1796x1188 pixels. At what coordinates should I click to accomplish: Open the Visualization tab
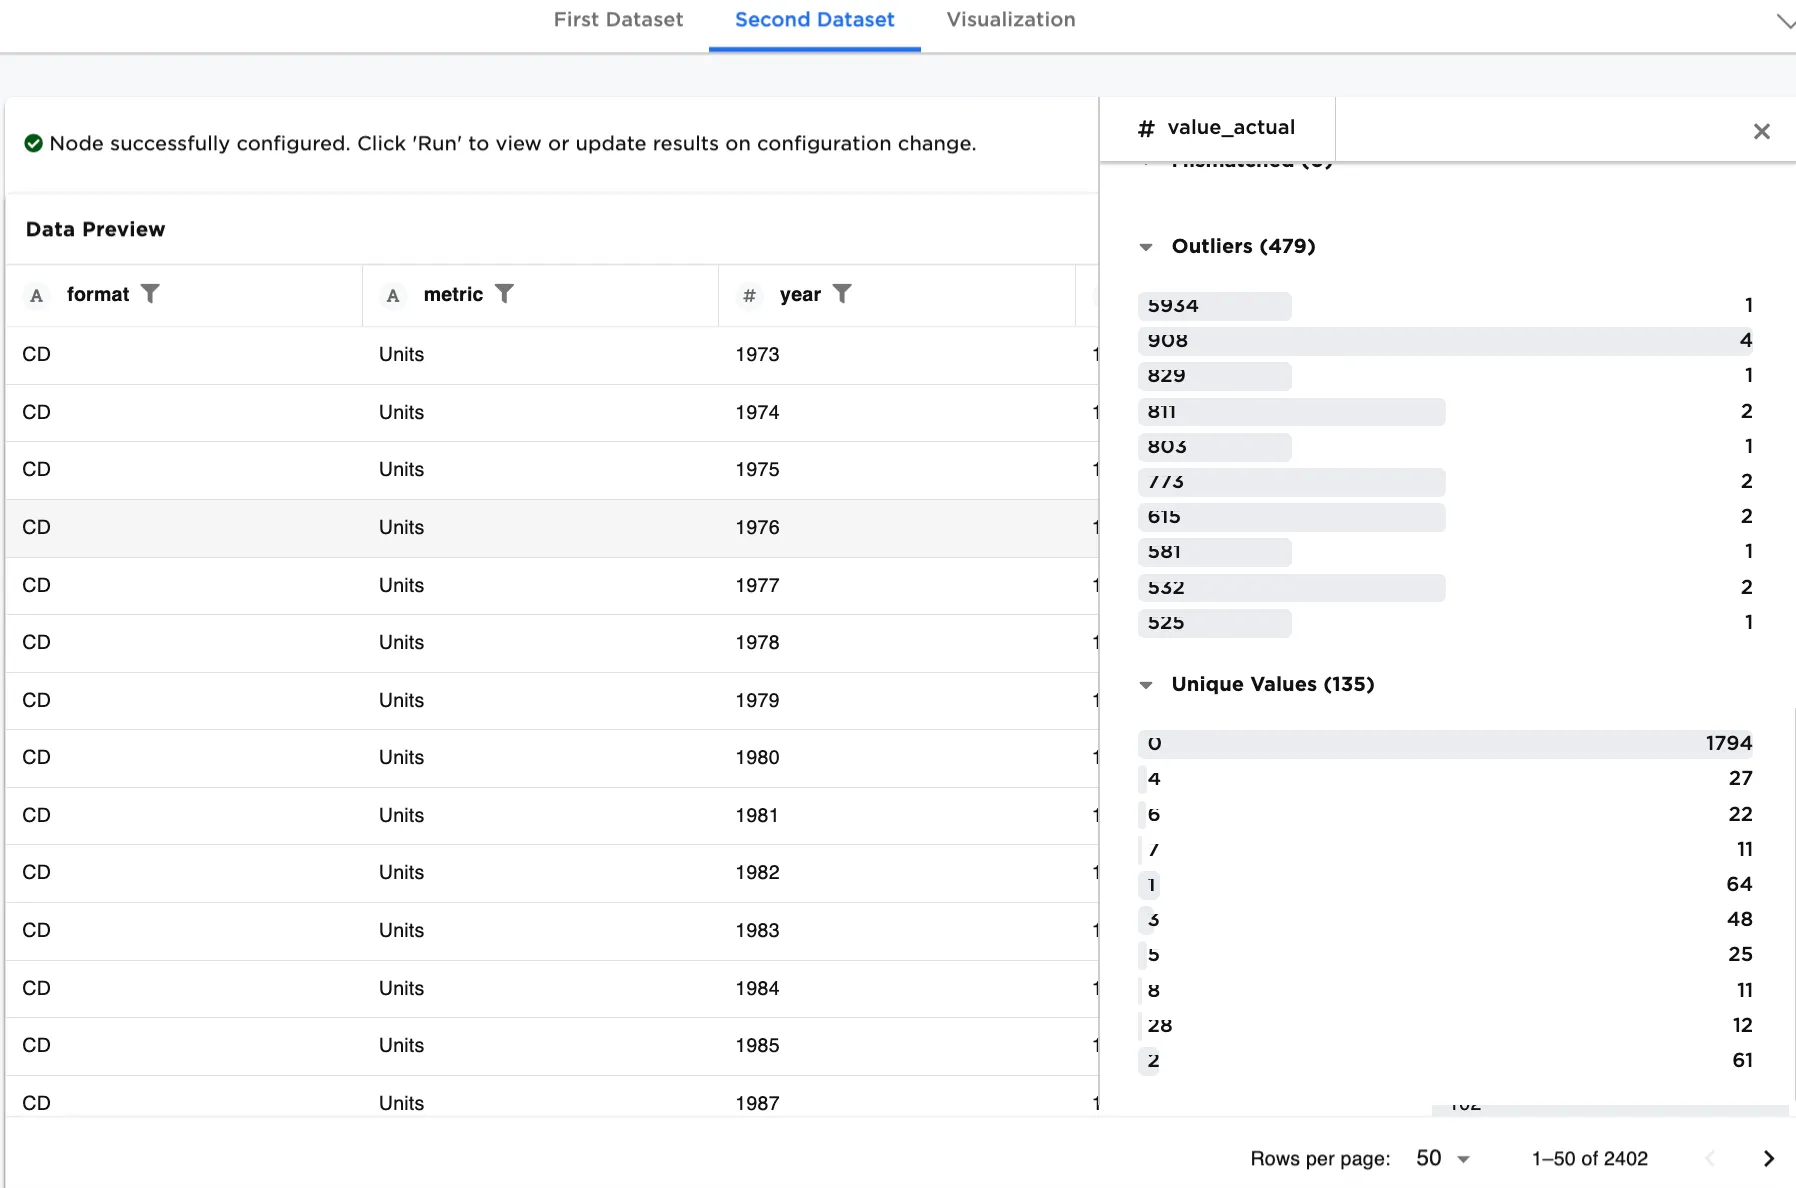tap(1010, 20)
